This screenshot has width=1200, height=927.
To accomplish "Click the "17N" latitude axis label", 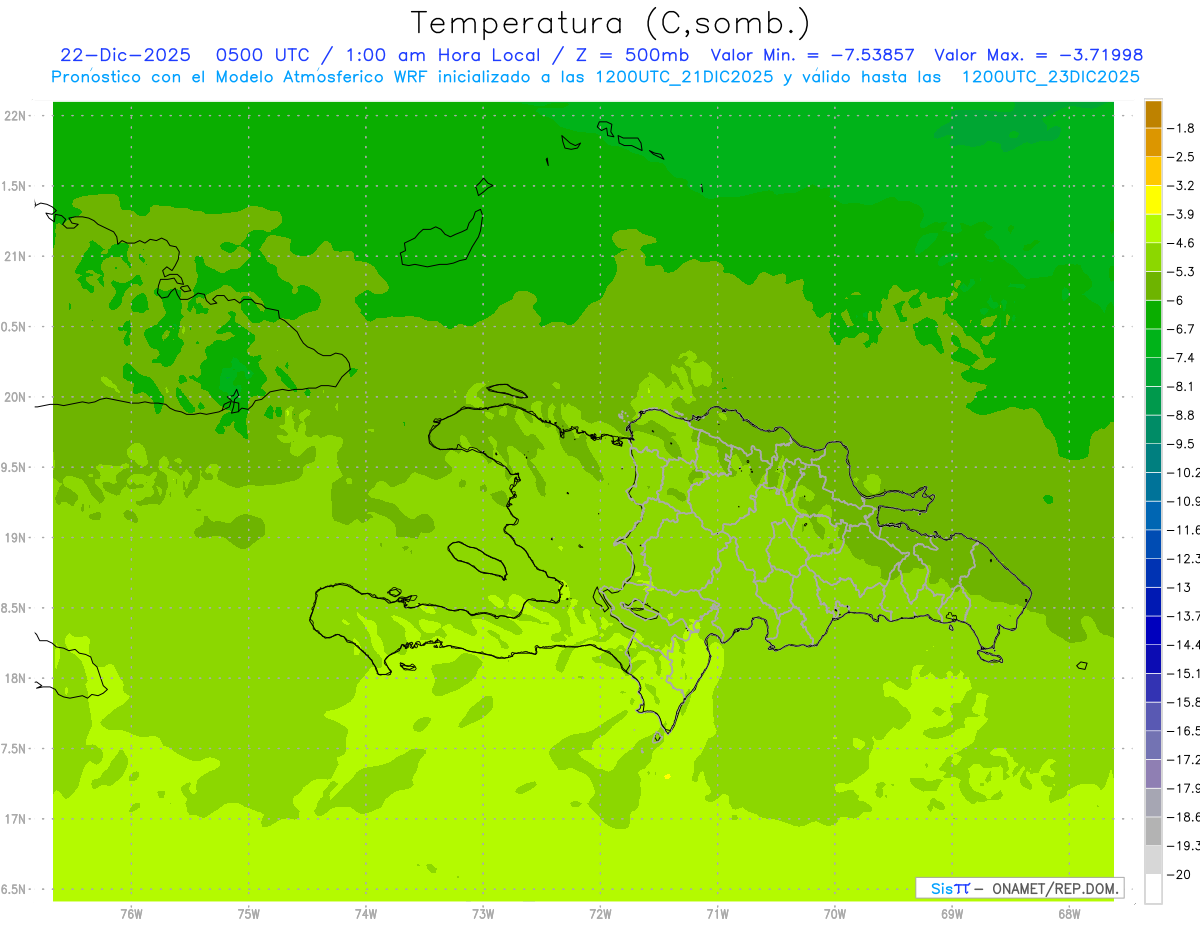I will [15, 819].
